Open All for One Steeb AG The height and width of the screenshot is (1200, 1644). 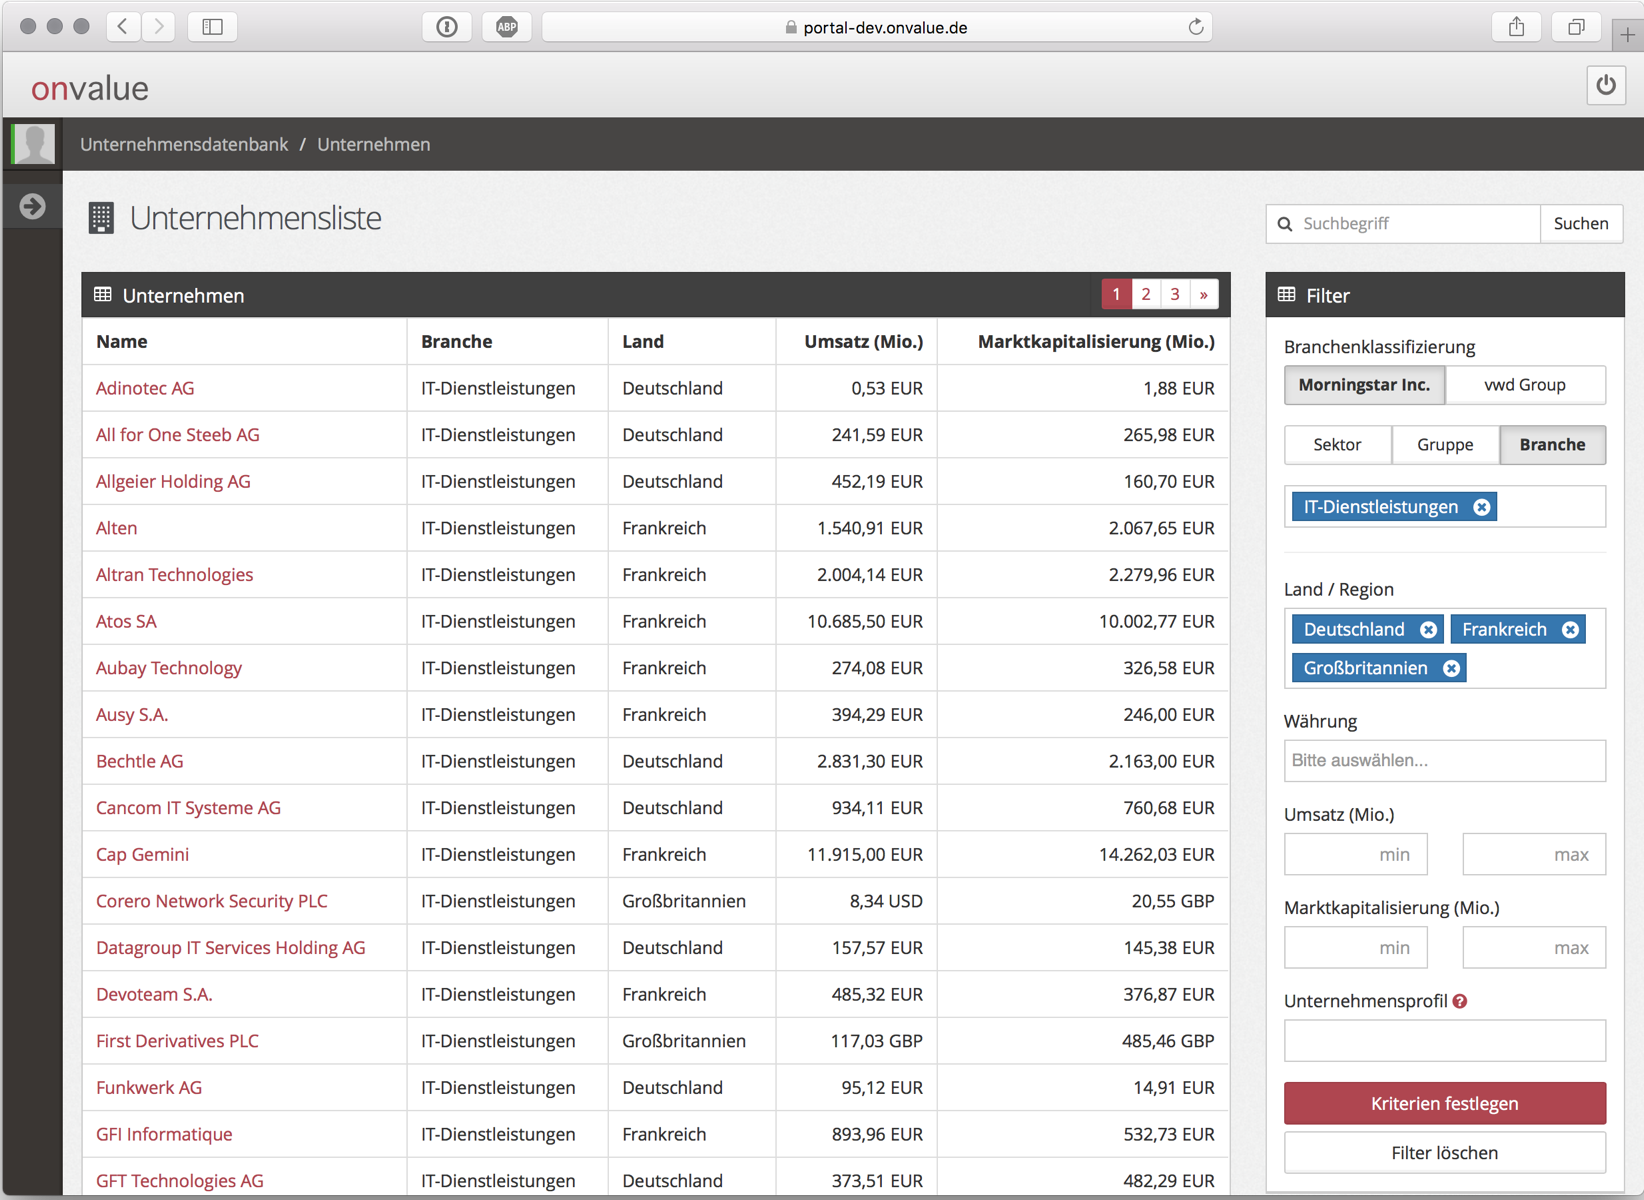[x=178, y=435]
